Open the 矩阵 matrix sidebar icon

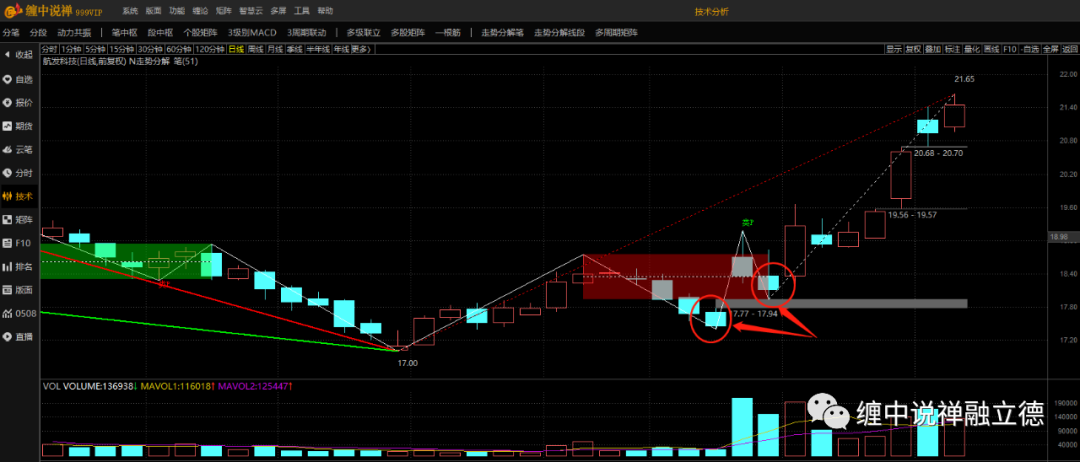pyautogui.click(x=19, y=220)
